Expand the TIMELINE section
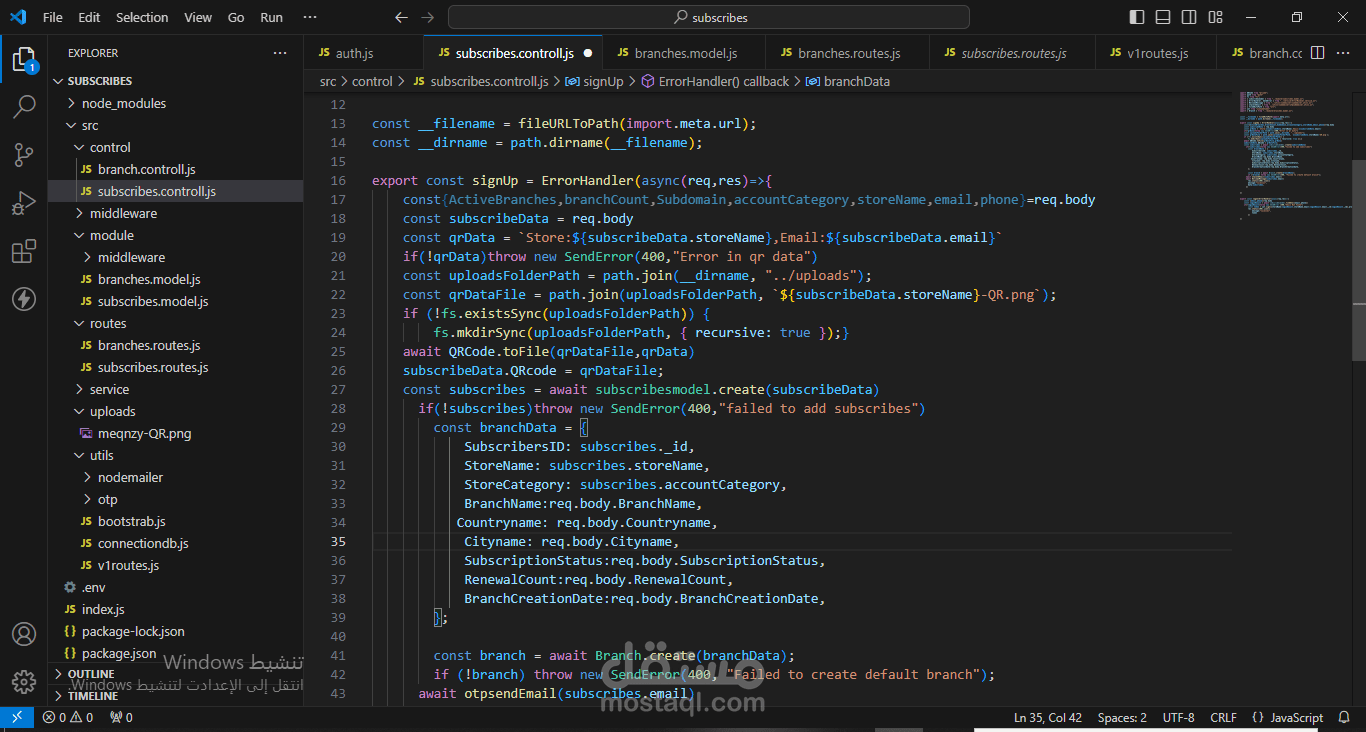Screen dimensions: 1366x732 (x=175, y=696)
